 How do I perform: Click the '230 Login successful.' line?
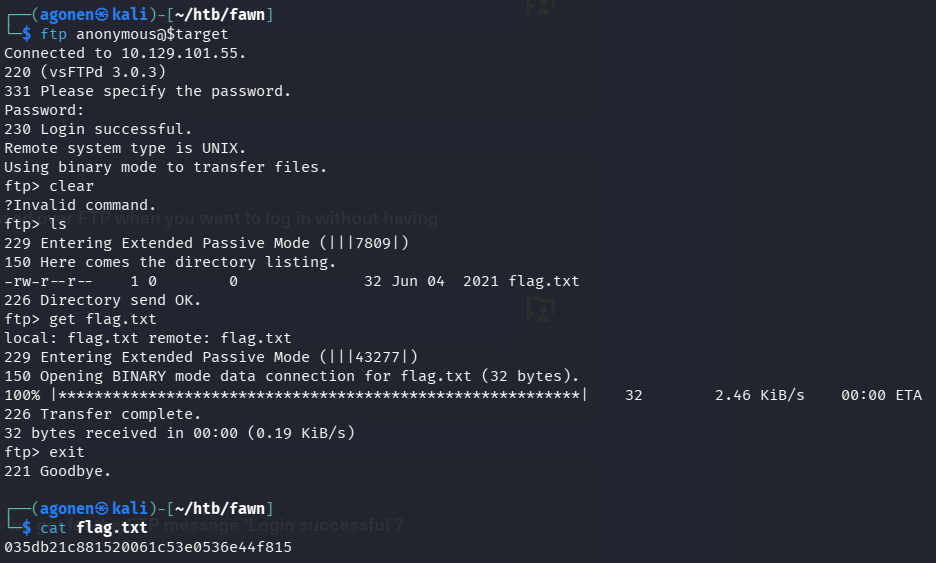click(98, 129)
